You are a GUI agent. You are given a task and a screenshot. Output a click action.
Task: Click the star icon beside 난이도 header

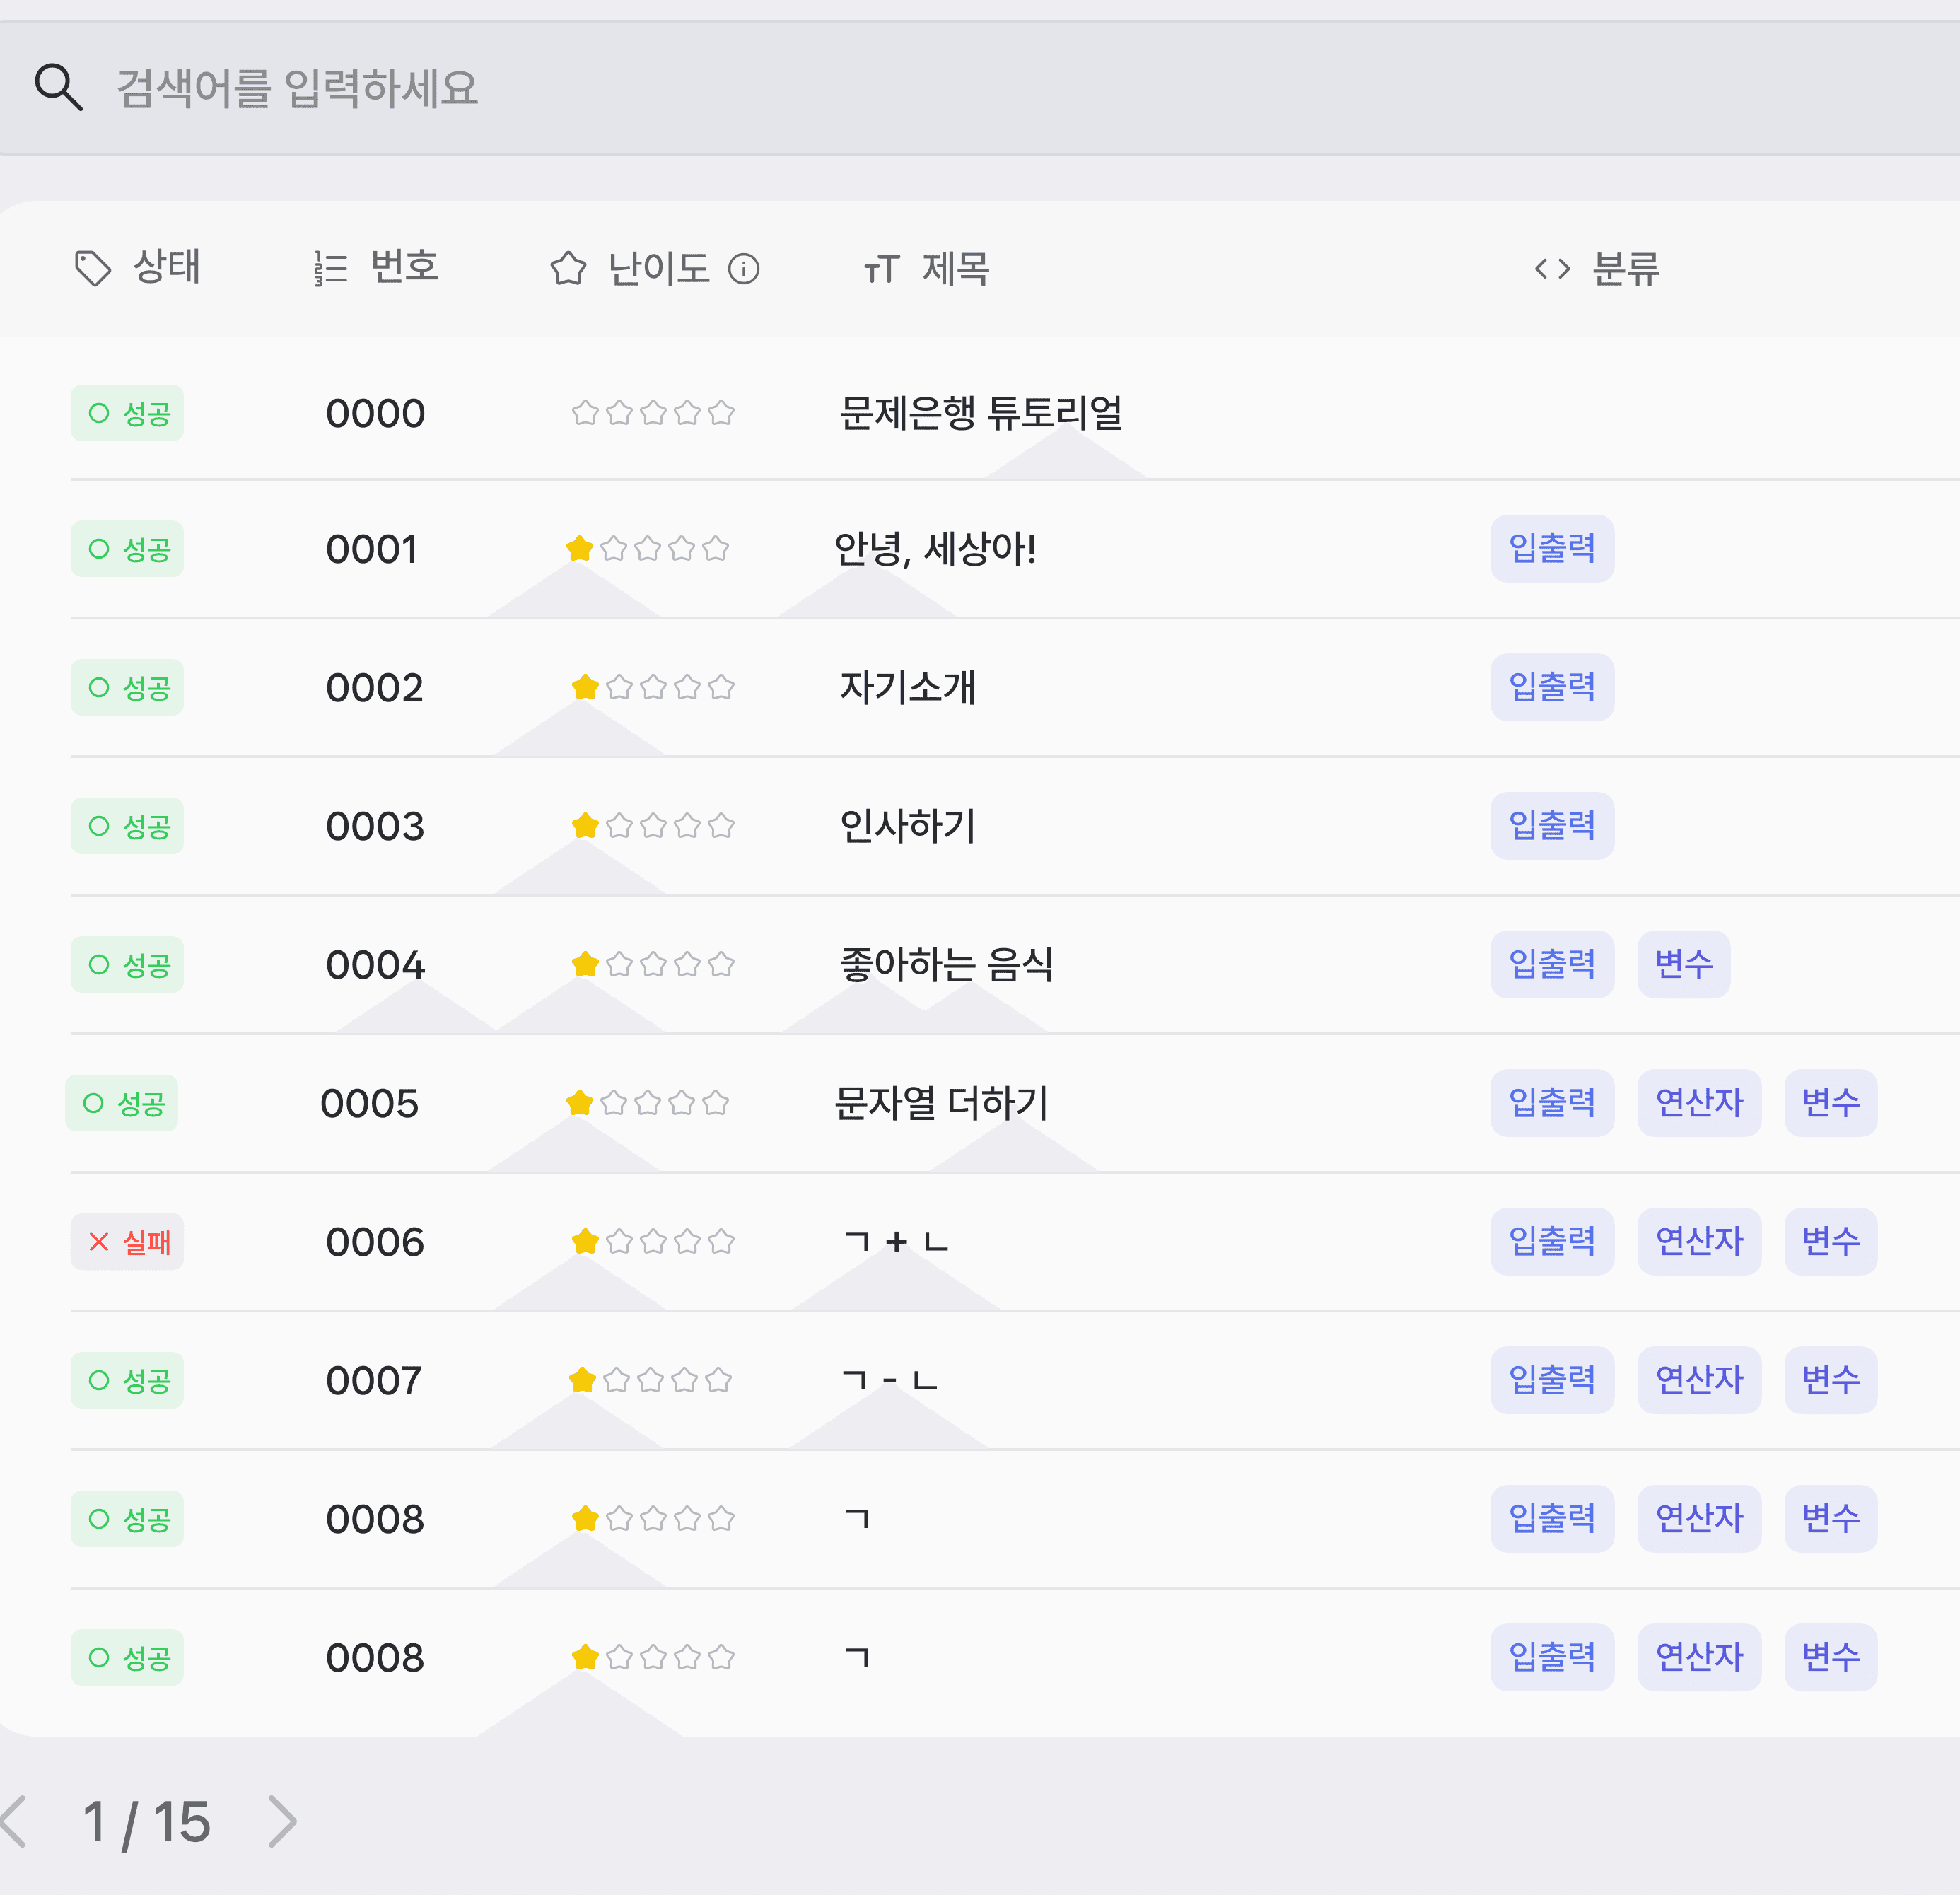[568, 268]
